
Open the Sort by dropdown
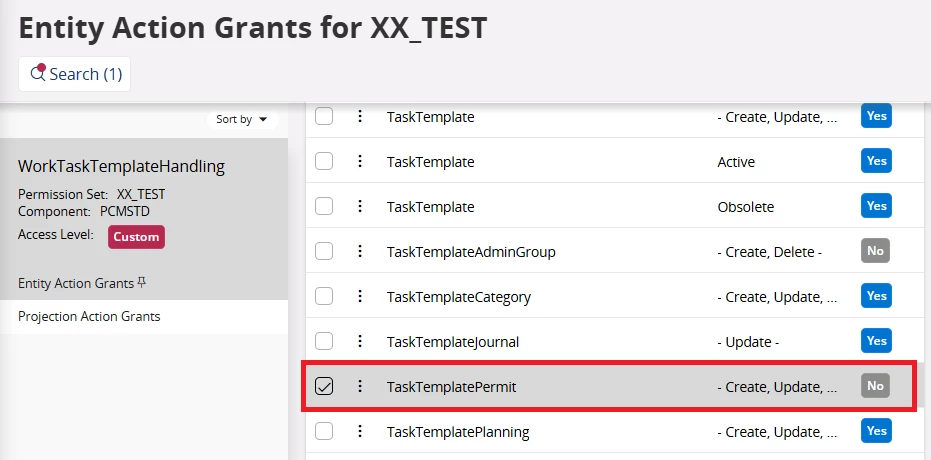coord(242,119)
